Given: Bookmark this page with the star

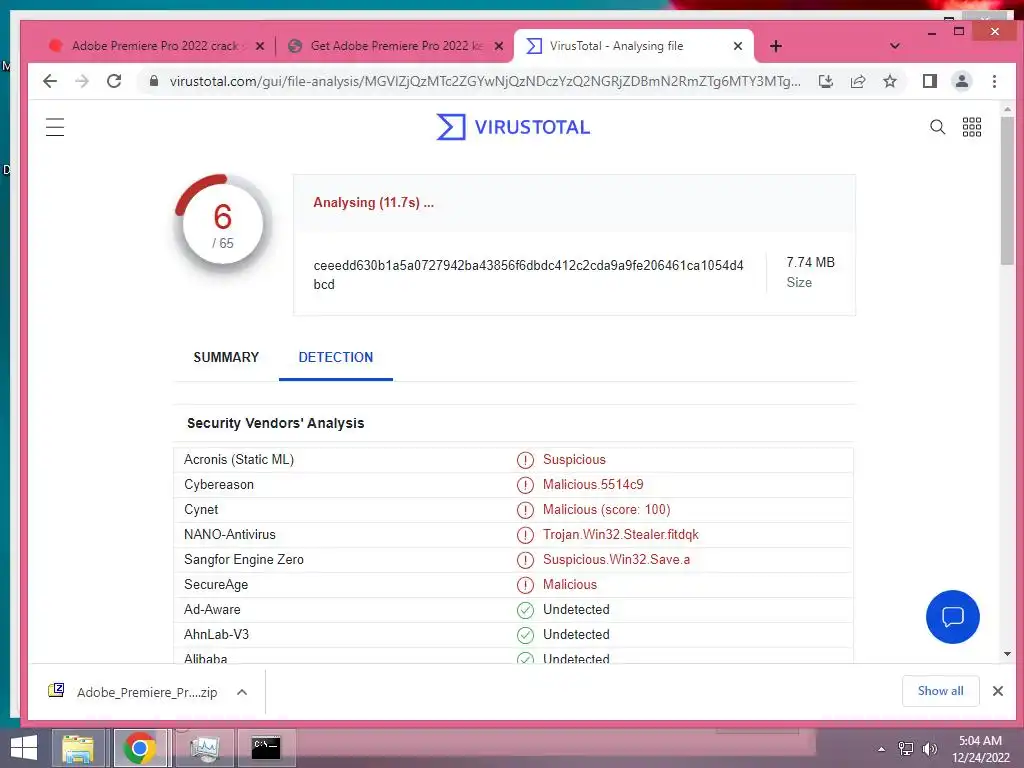Looking at the screenshot, I should point(889,81).
